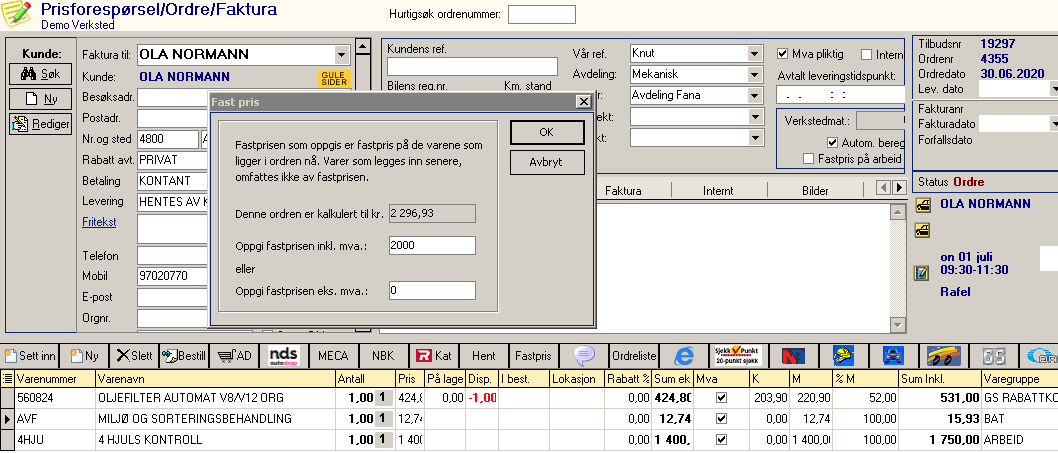
Task: Click the speech bubble message icon
Action: click(x=583, y=356)
